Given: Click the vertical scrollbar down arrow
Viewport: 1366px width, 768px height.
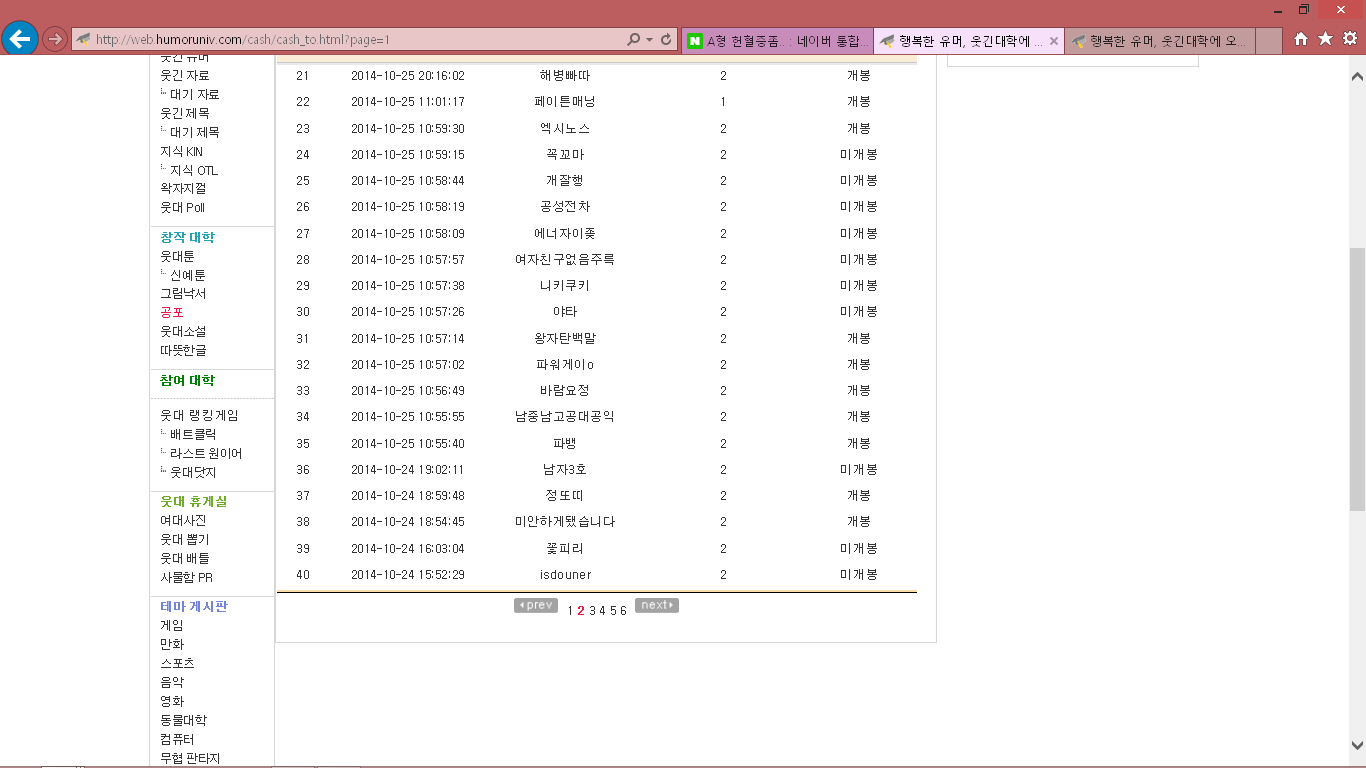Looking at the screenshot, I should coord(1357,745).
